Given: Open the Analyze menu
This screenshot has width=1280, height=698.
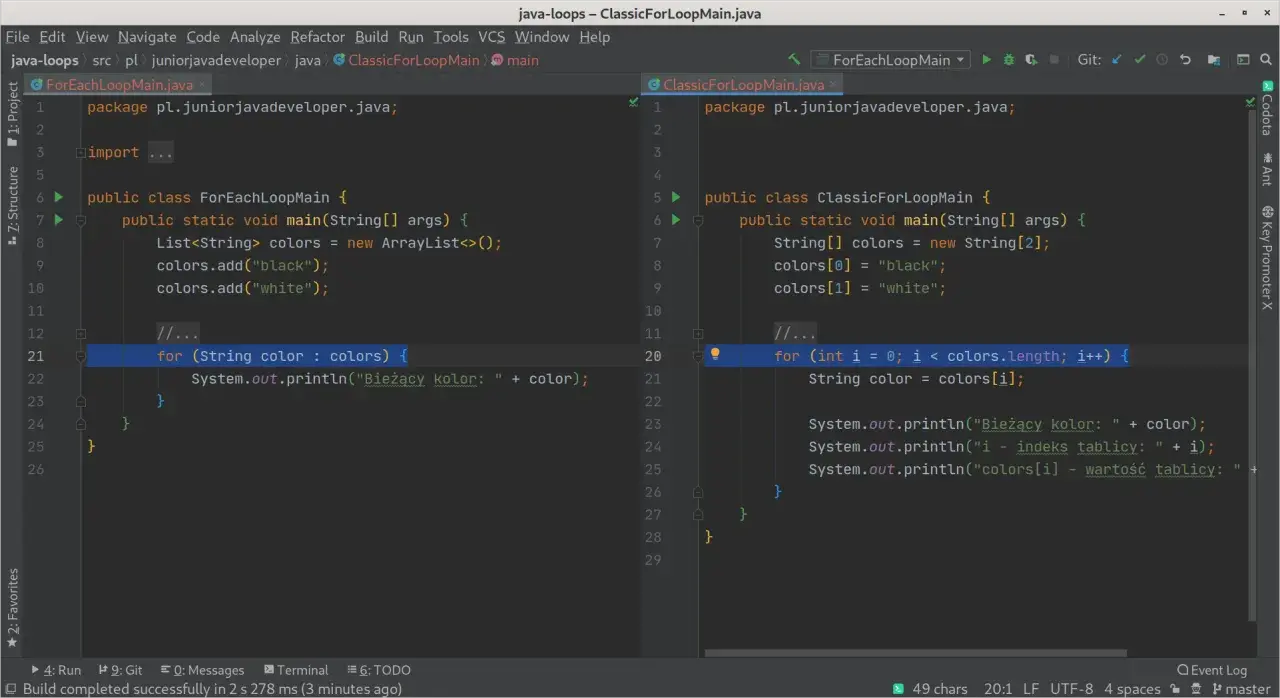Looking at the screenshot, I should 255,37.
